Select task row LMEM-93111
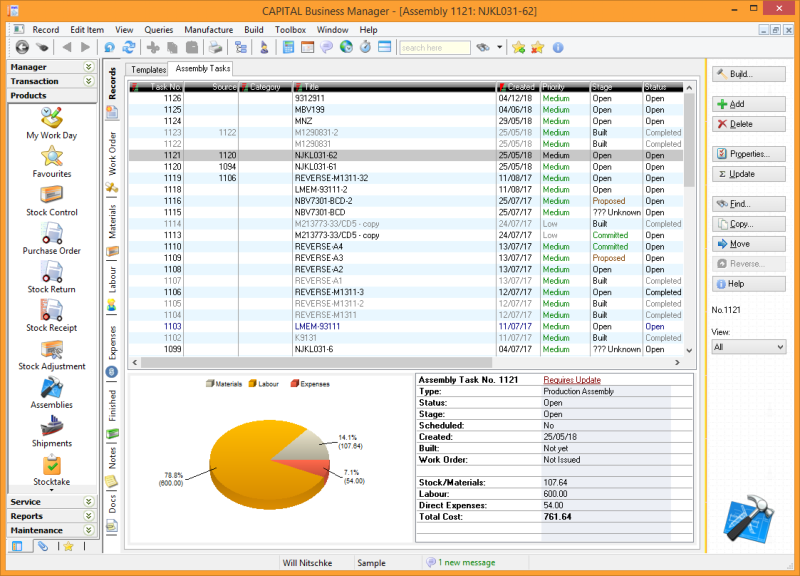Screen dimensions: 800x576 point(406,327)
